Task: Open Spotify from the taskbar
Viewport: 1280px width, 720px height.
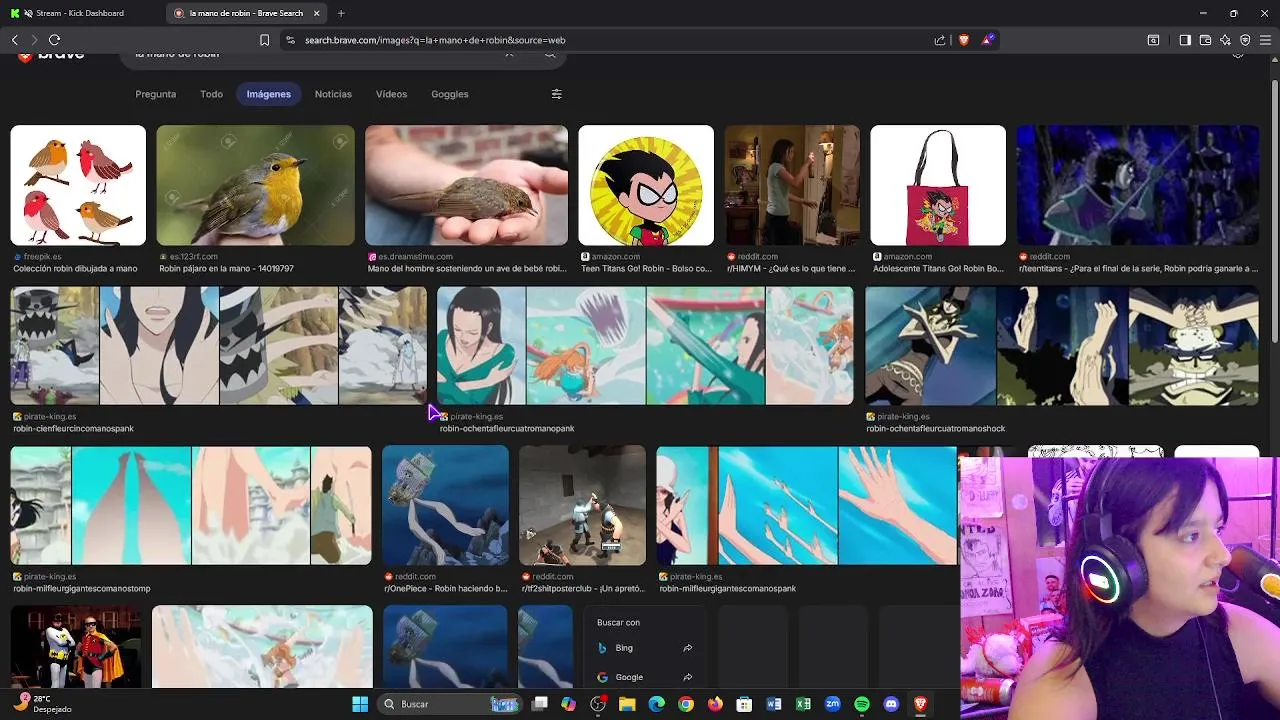Action: click(862, 704)
